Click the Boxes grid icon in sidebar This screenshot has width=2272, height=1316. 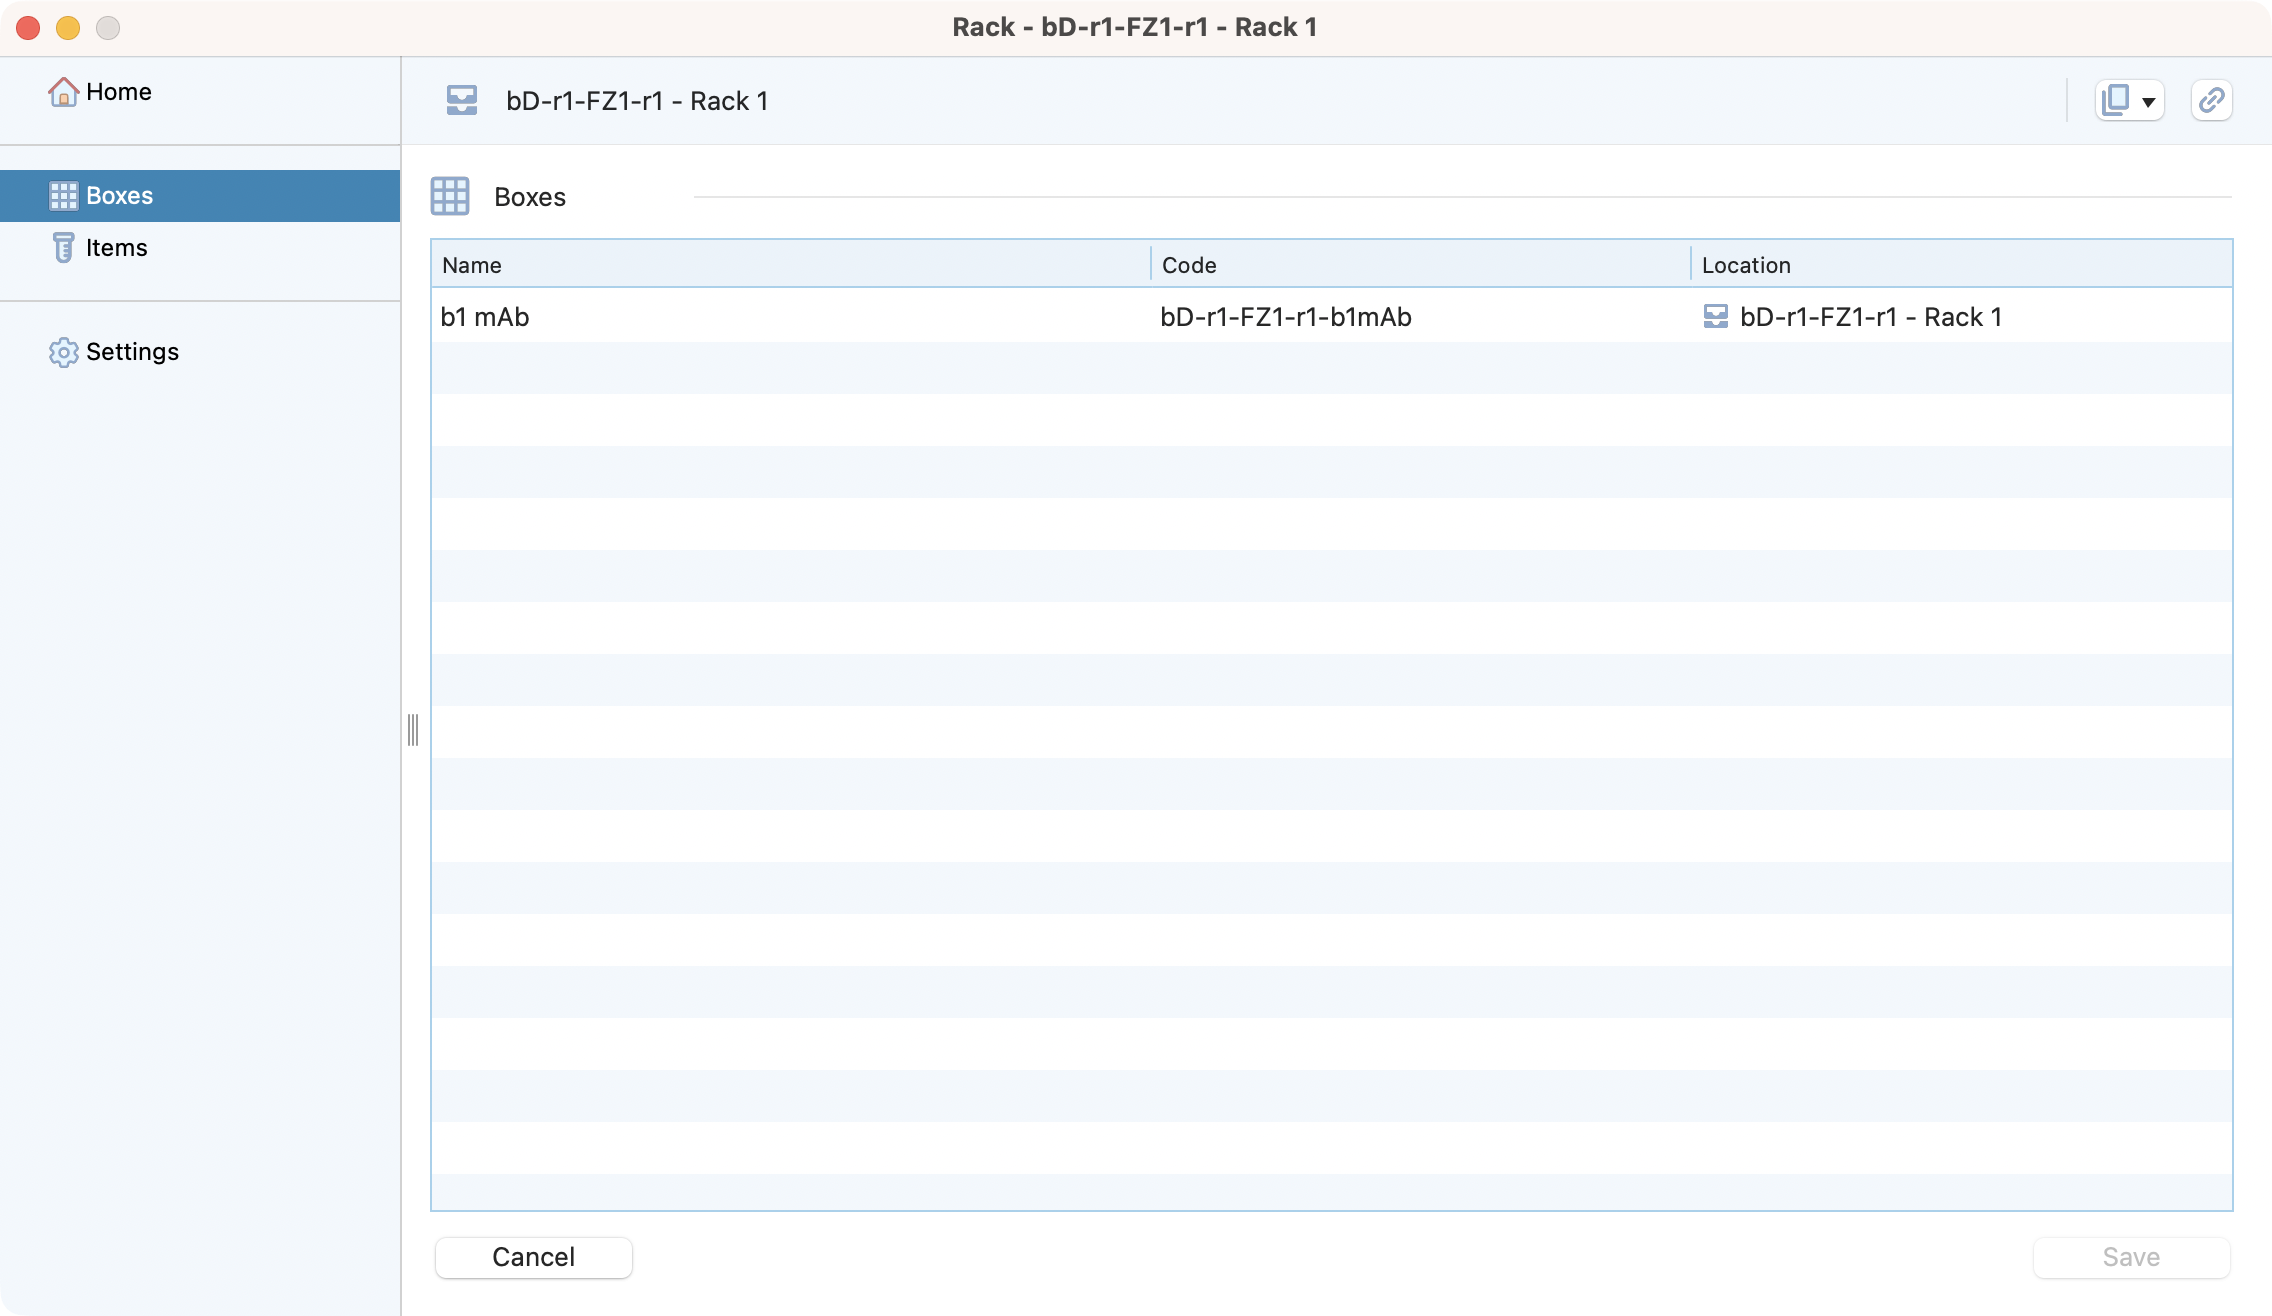63,196
